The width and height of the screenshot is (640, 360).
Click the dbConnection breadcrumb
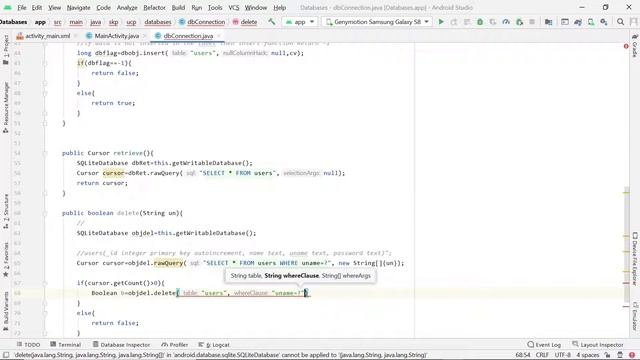[x=202, y=22]
